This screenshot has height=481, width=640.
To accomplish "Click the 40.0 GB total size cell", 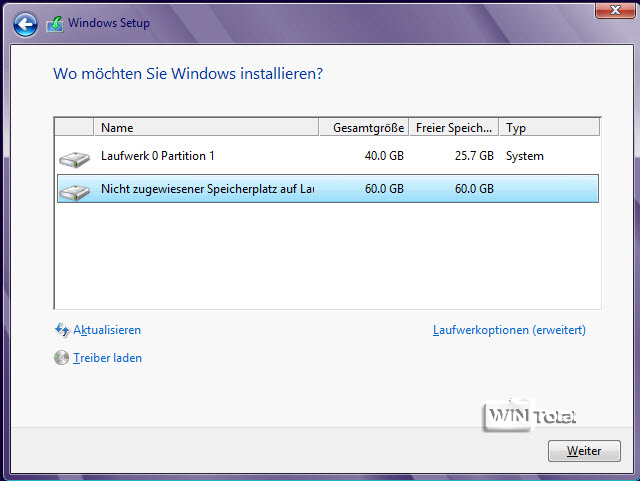I will 384,156.
